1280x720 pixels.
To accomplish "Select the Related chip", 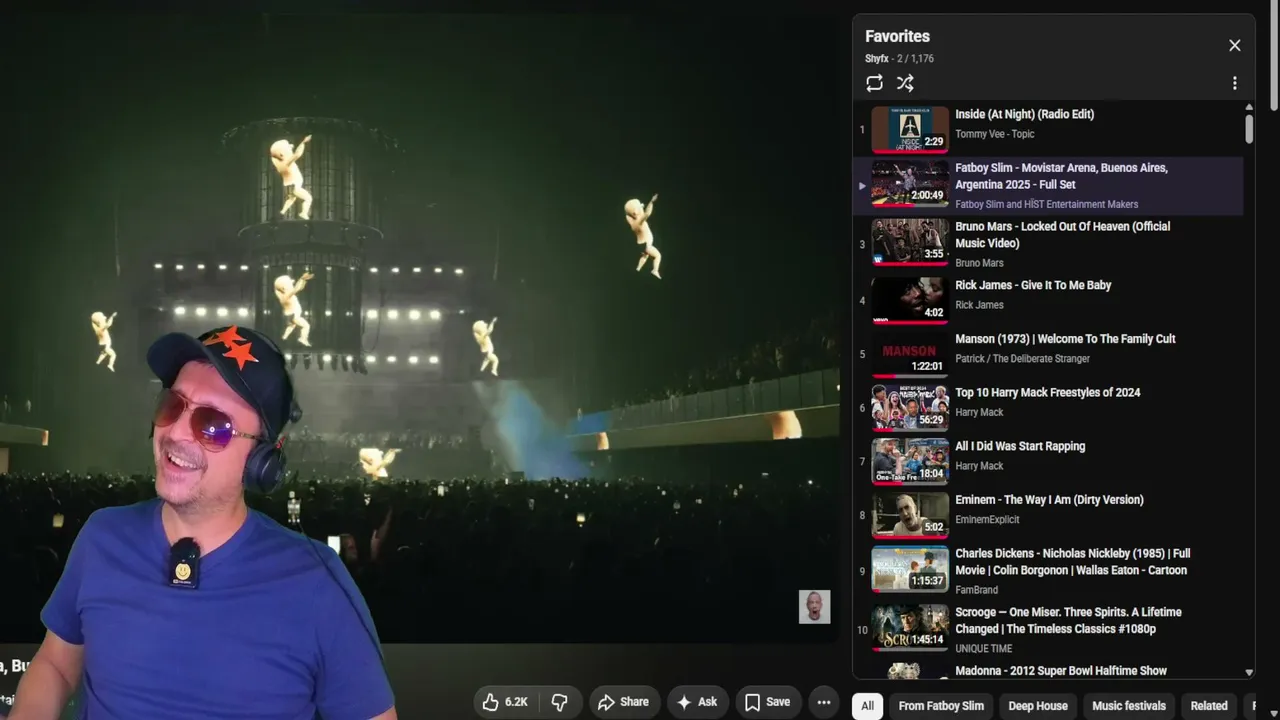I will (x=1209, y=706).
